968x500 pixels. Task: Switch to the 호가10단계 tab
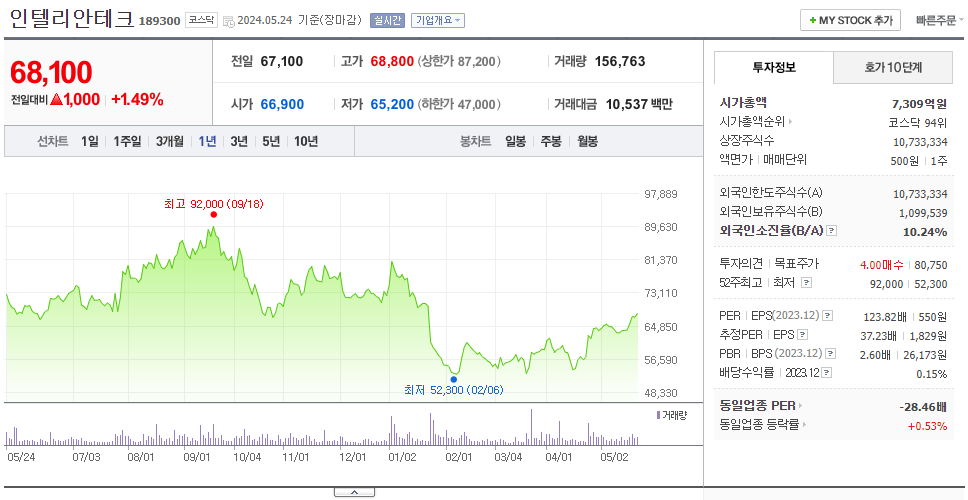pos(893,67)
